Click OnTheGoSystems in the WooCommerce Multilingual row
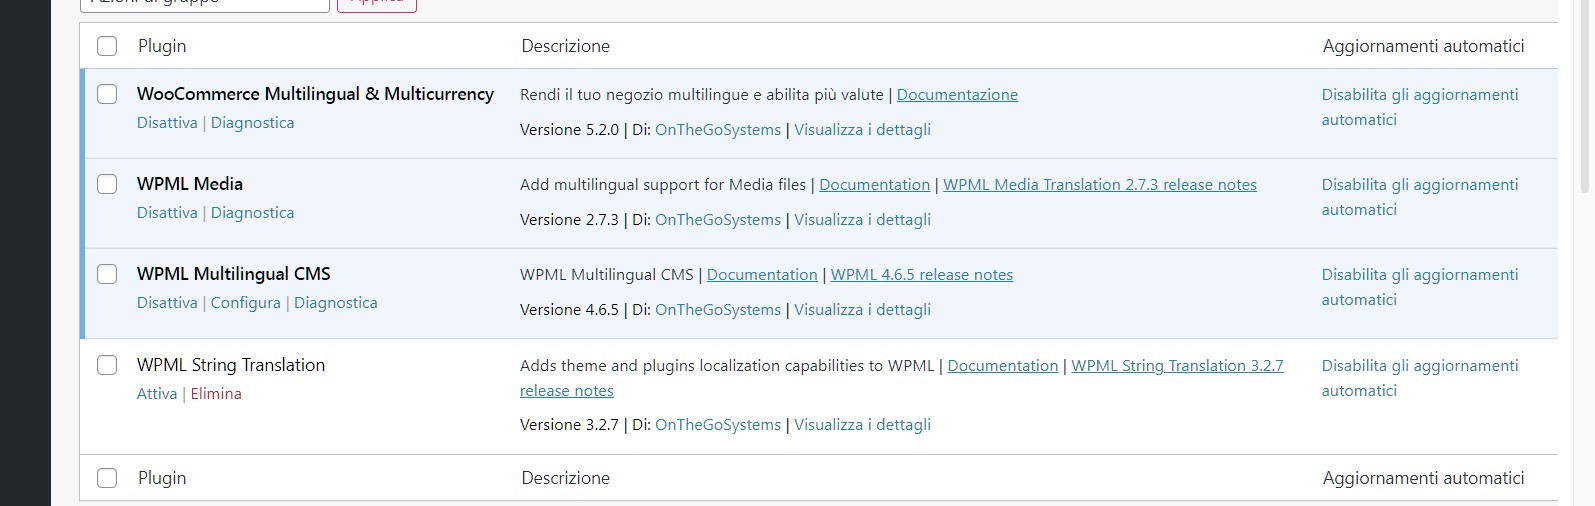1595x506 pixels. pos(718,129)
